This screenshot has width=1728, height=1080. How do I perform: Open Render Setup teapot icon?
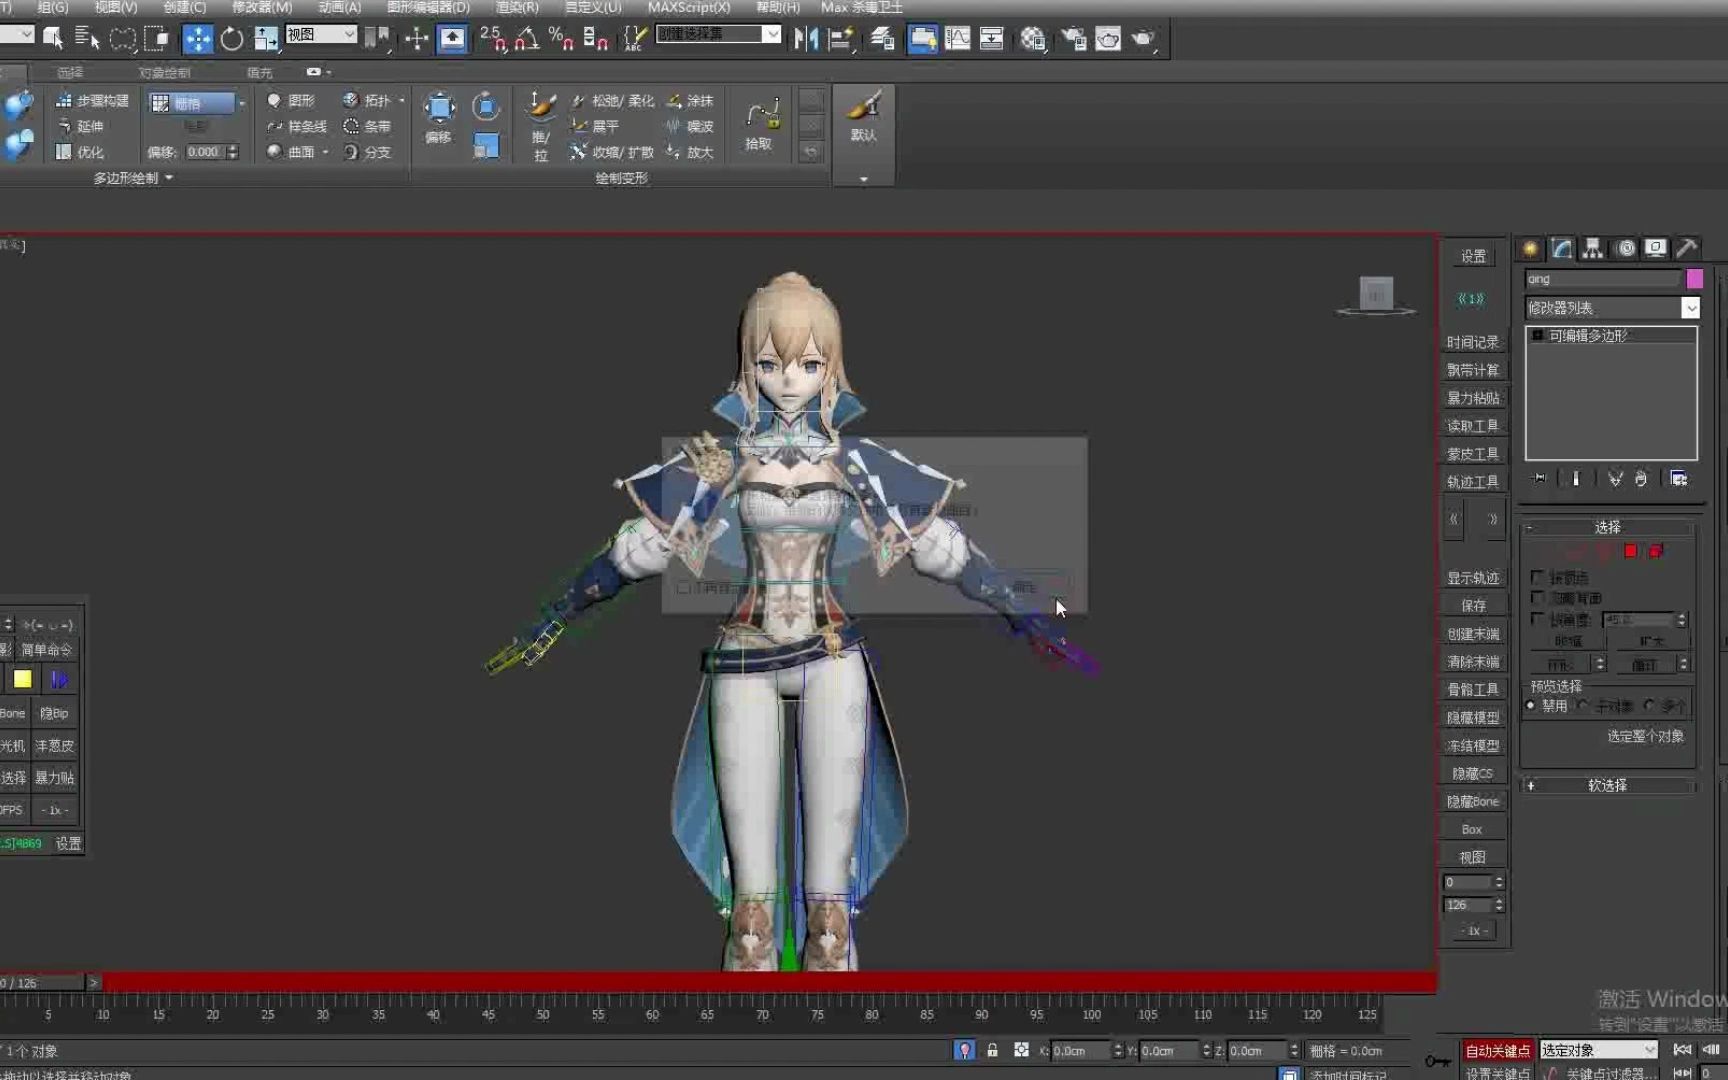coord(1074,39)
